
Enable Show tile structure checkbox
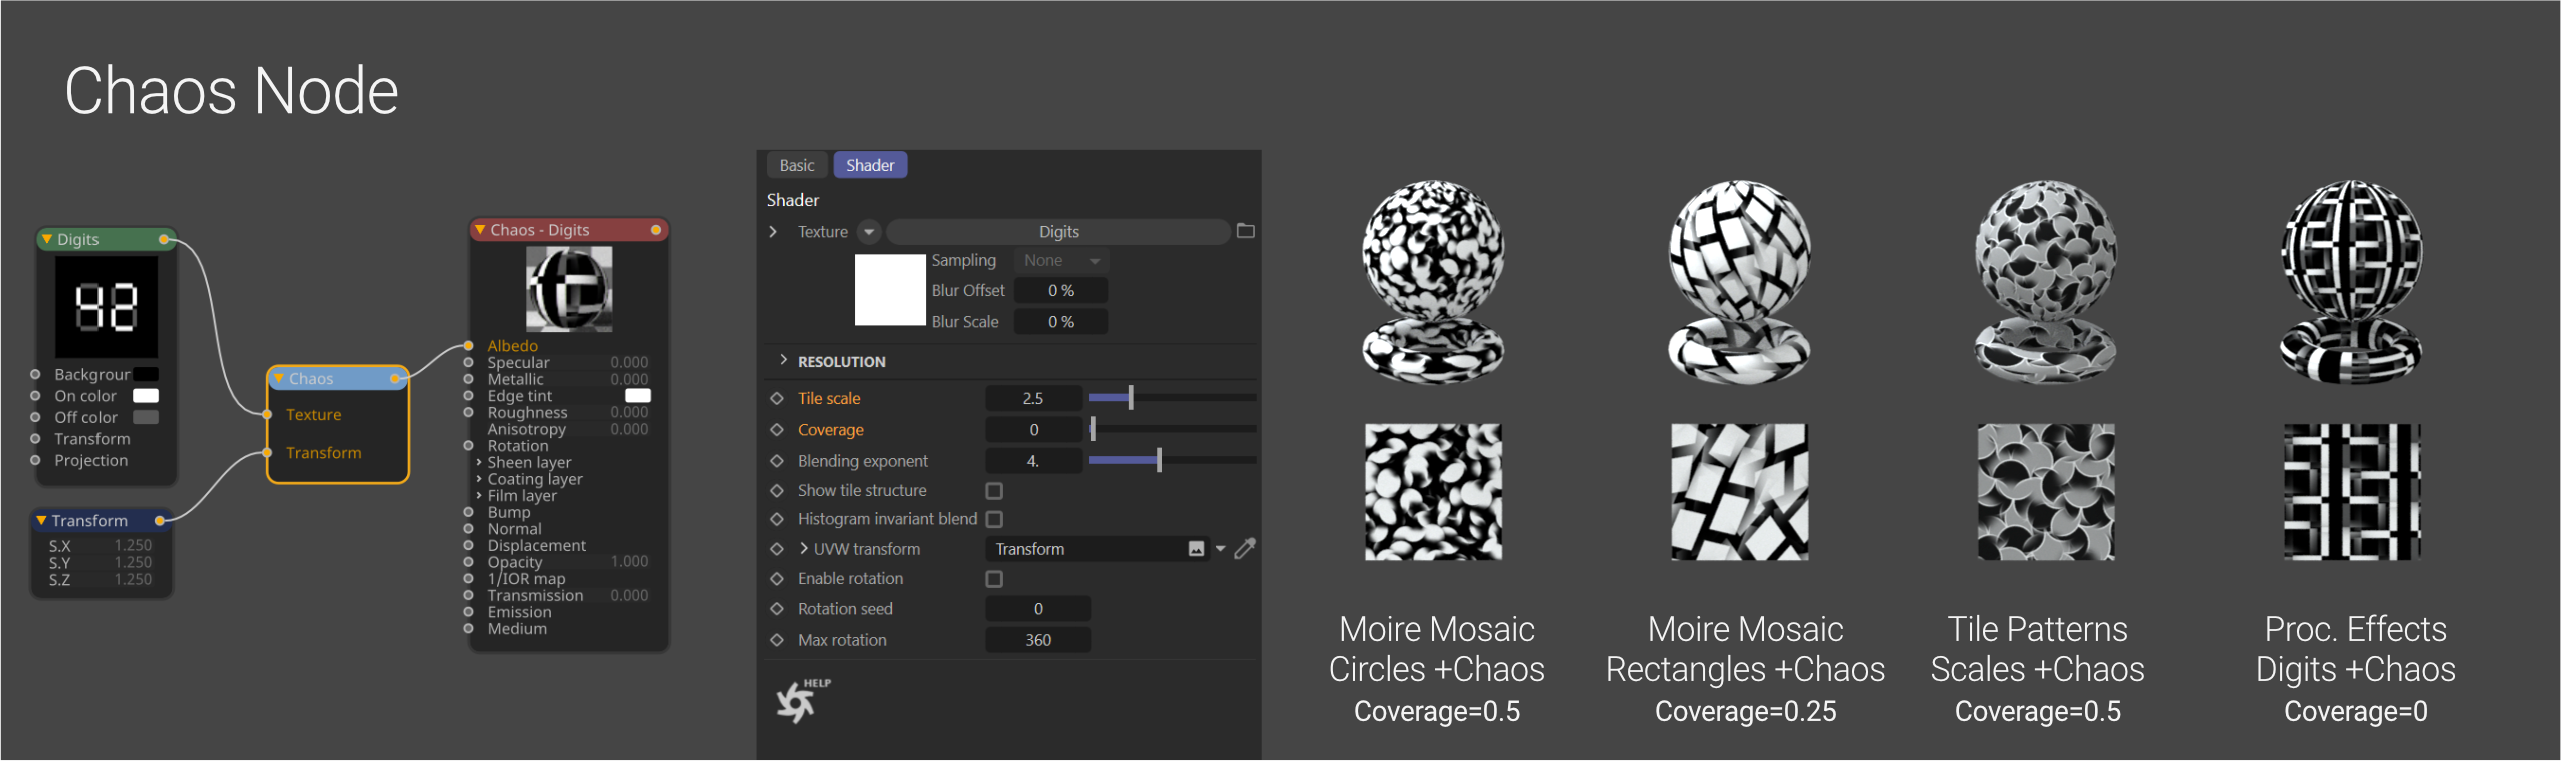(994, 491)
